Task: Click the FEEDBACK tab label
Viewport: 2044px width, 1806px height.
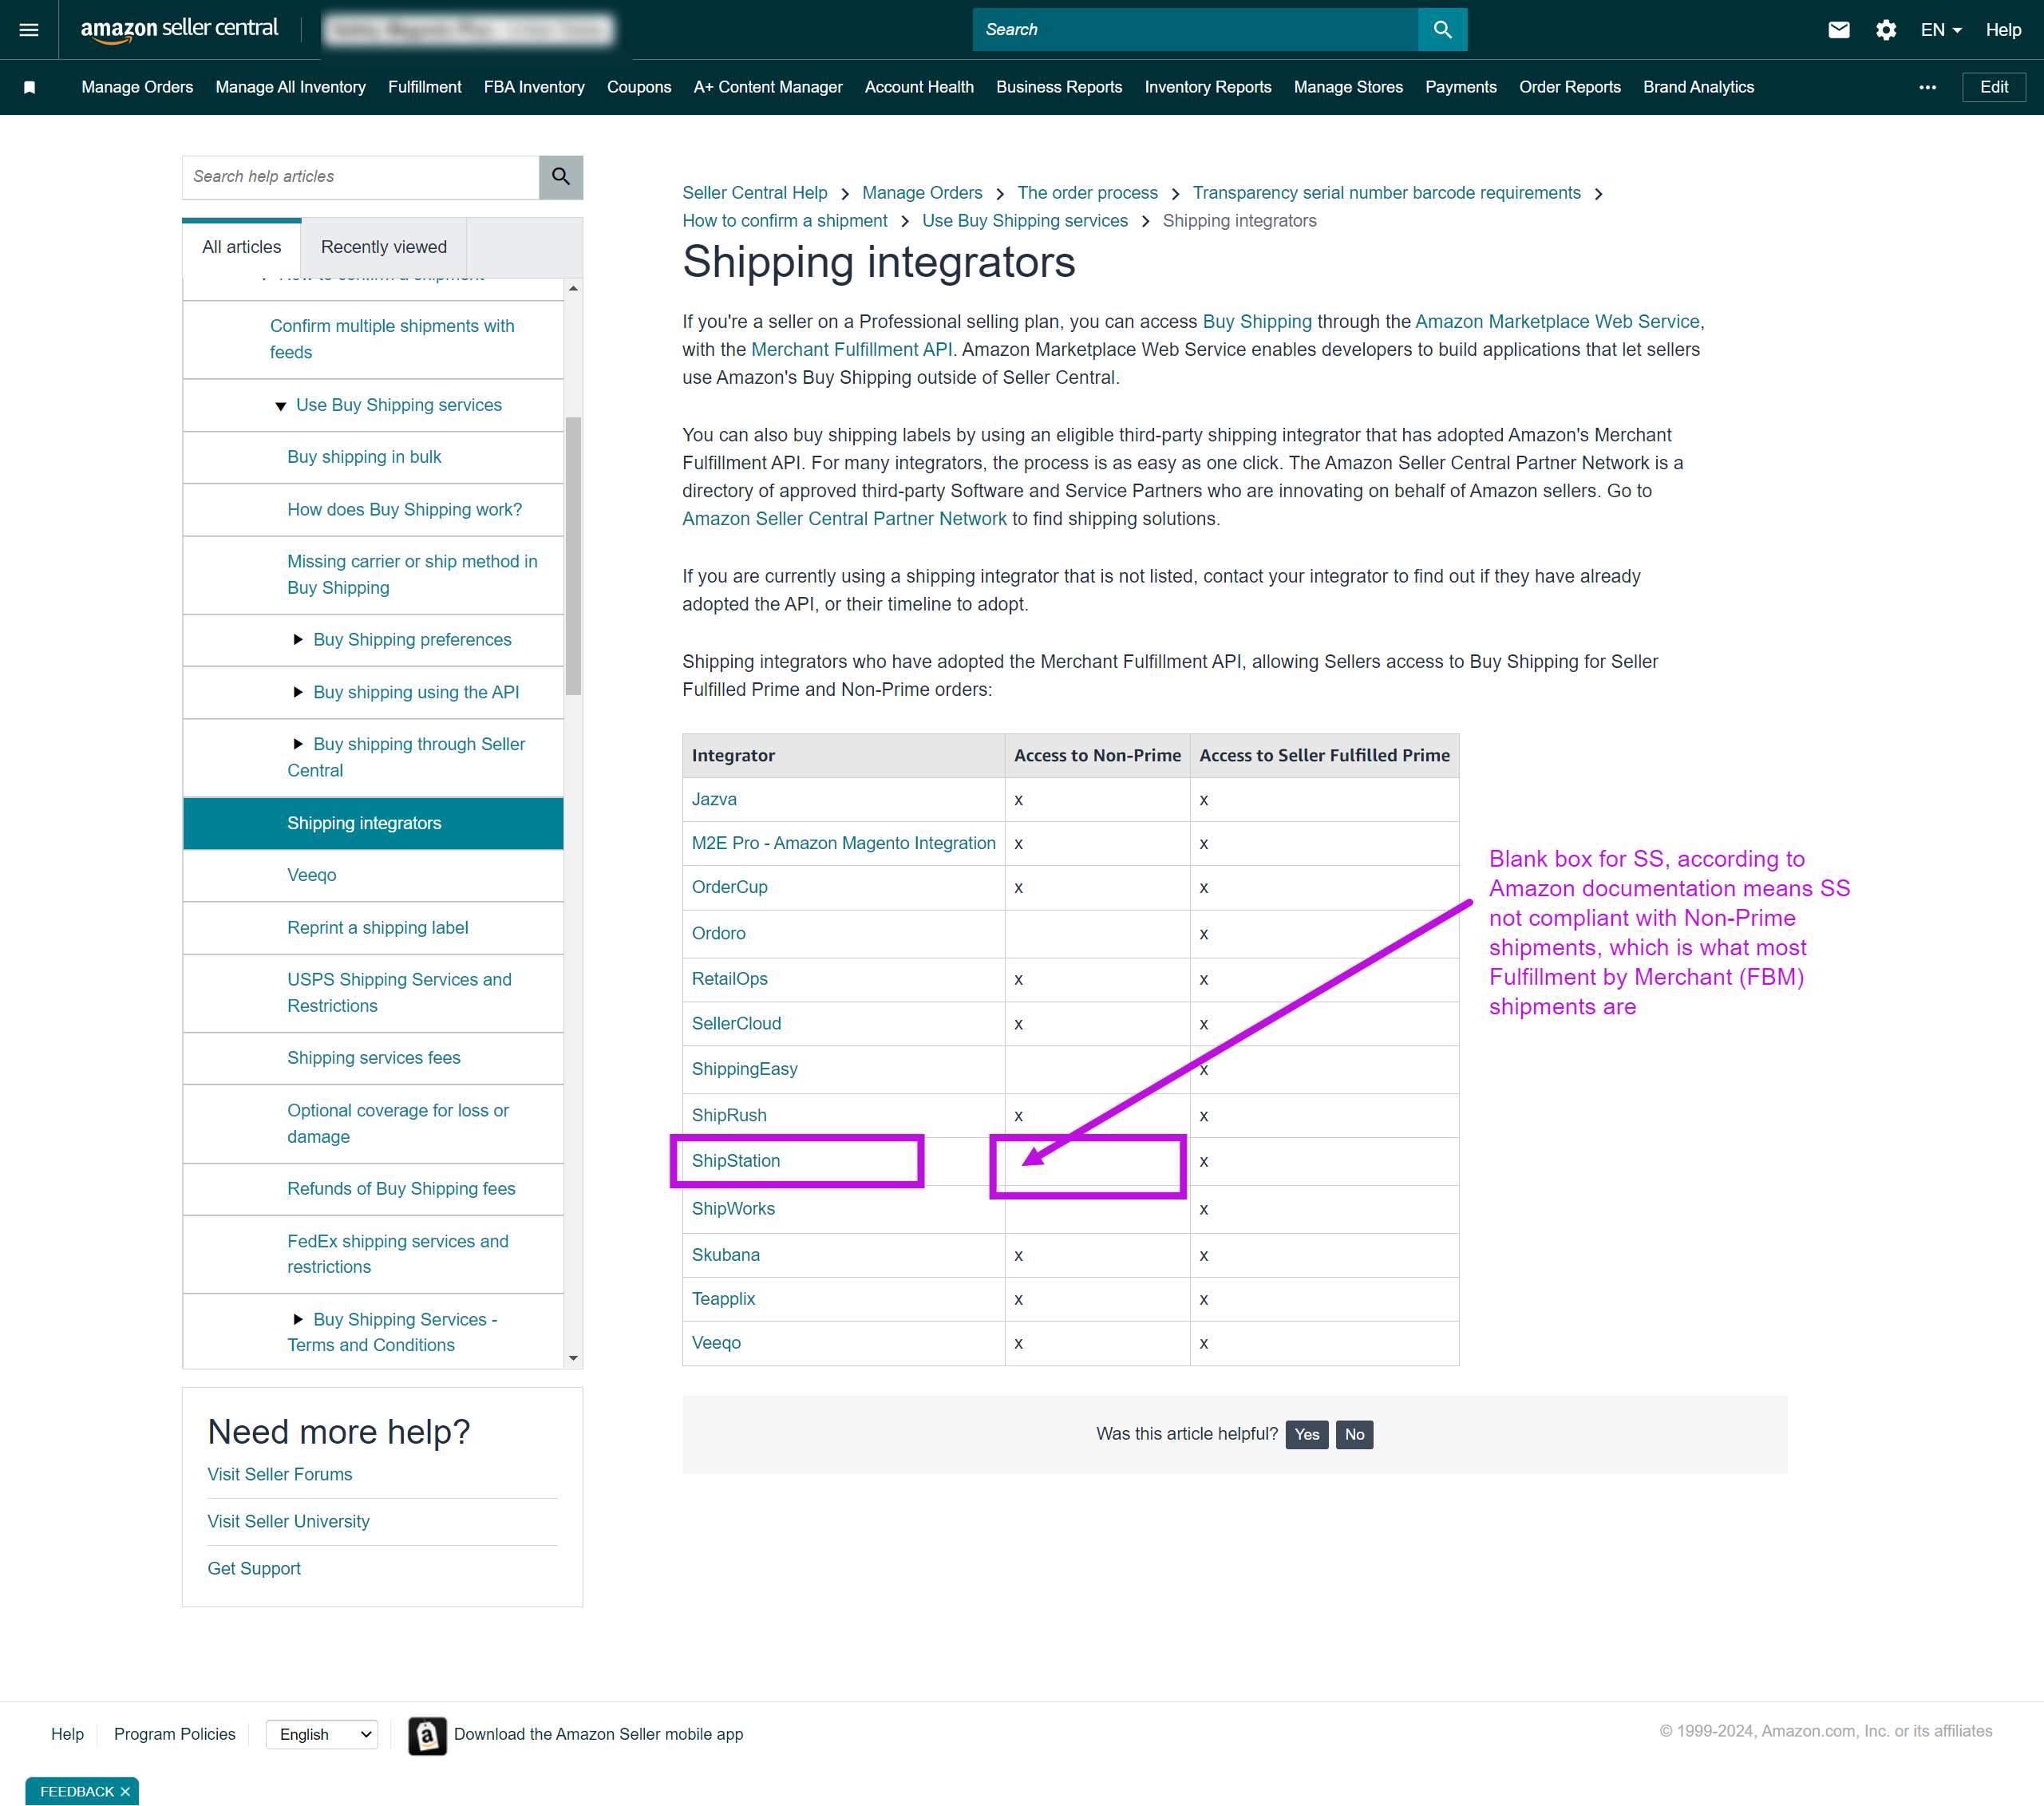Action: pyautogui.click(x=77, y=1792)
